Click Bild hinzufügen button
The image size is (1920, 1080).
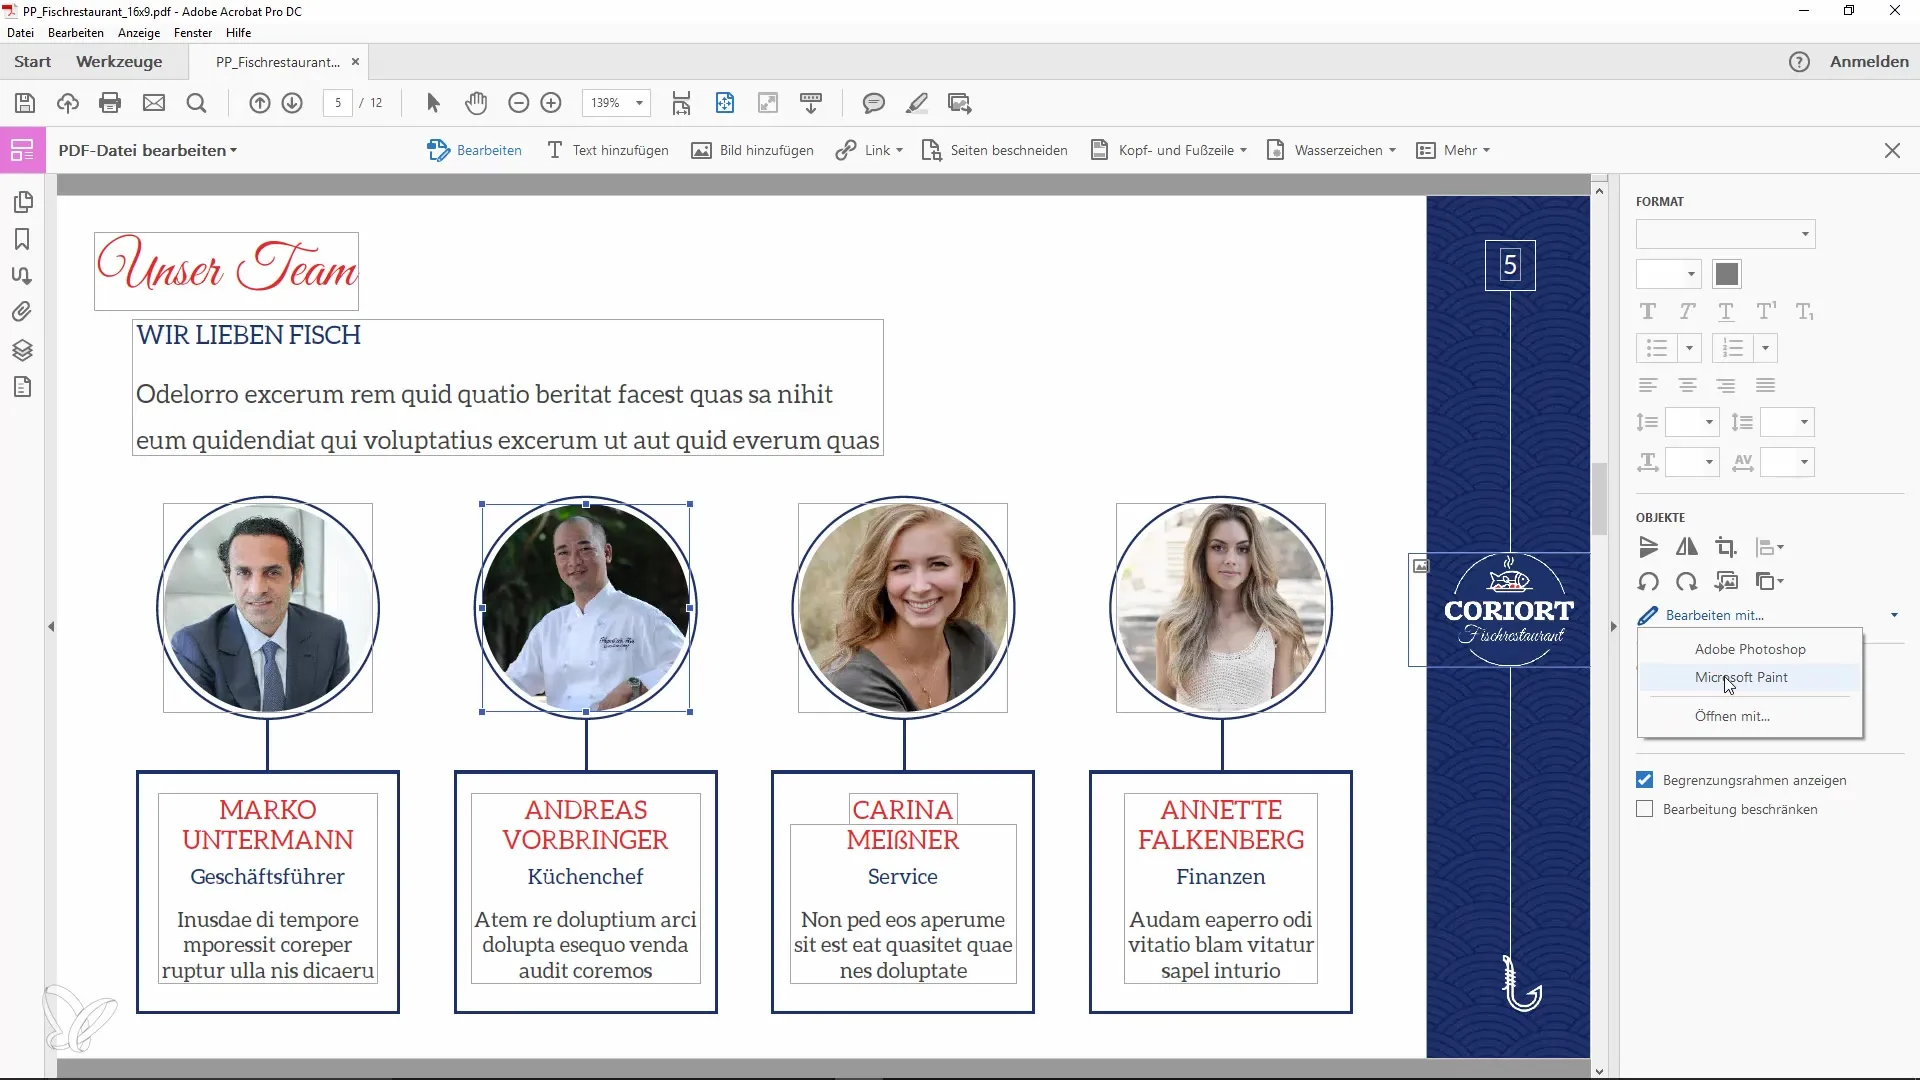pos(753,150)
